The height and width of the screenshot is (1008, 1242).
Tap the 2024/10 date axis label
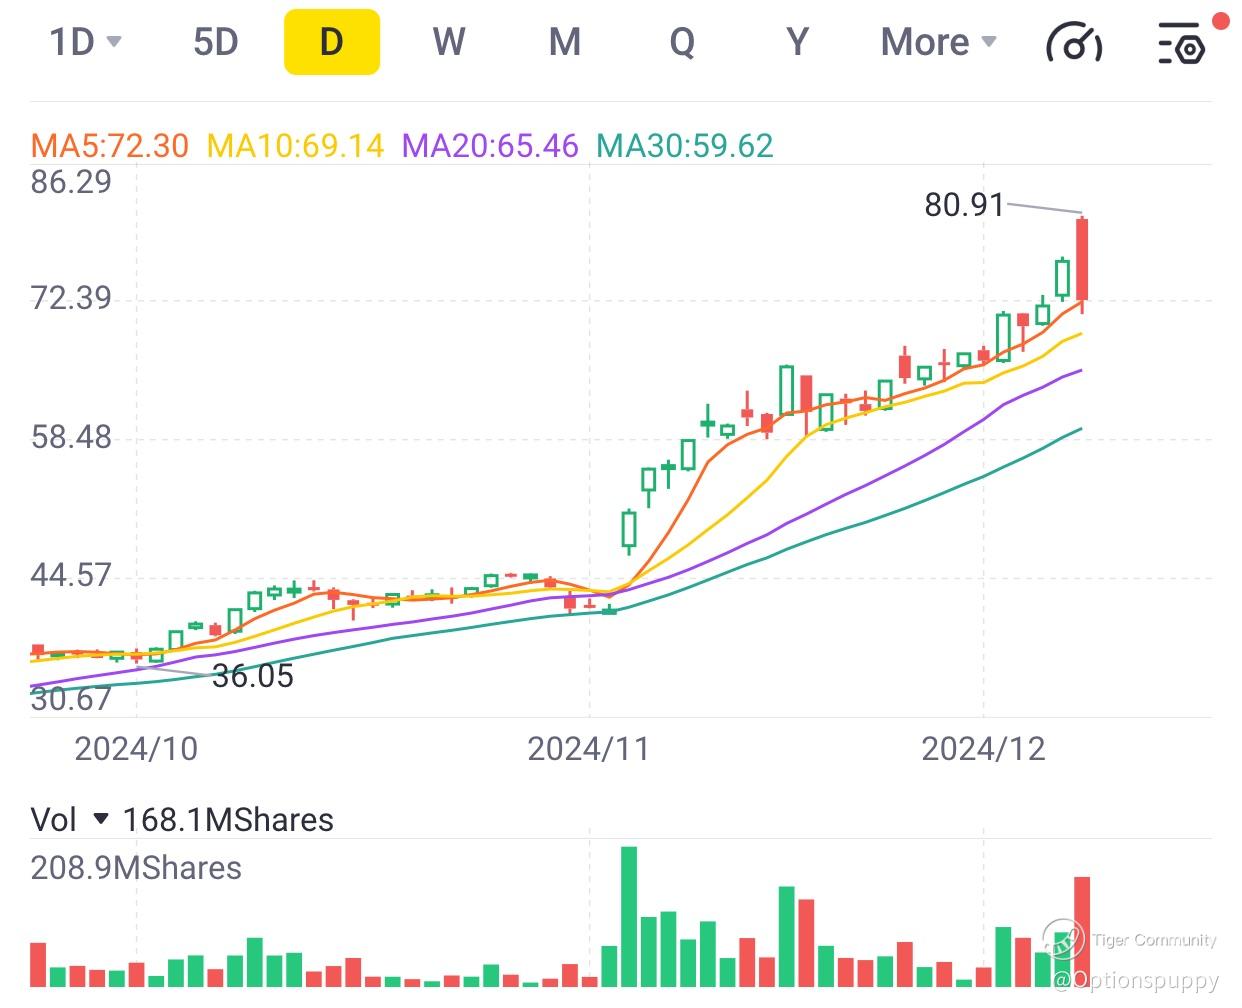[136, 749]
